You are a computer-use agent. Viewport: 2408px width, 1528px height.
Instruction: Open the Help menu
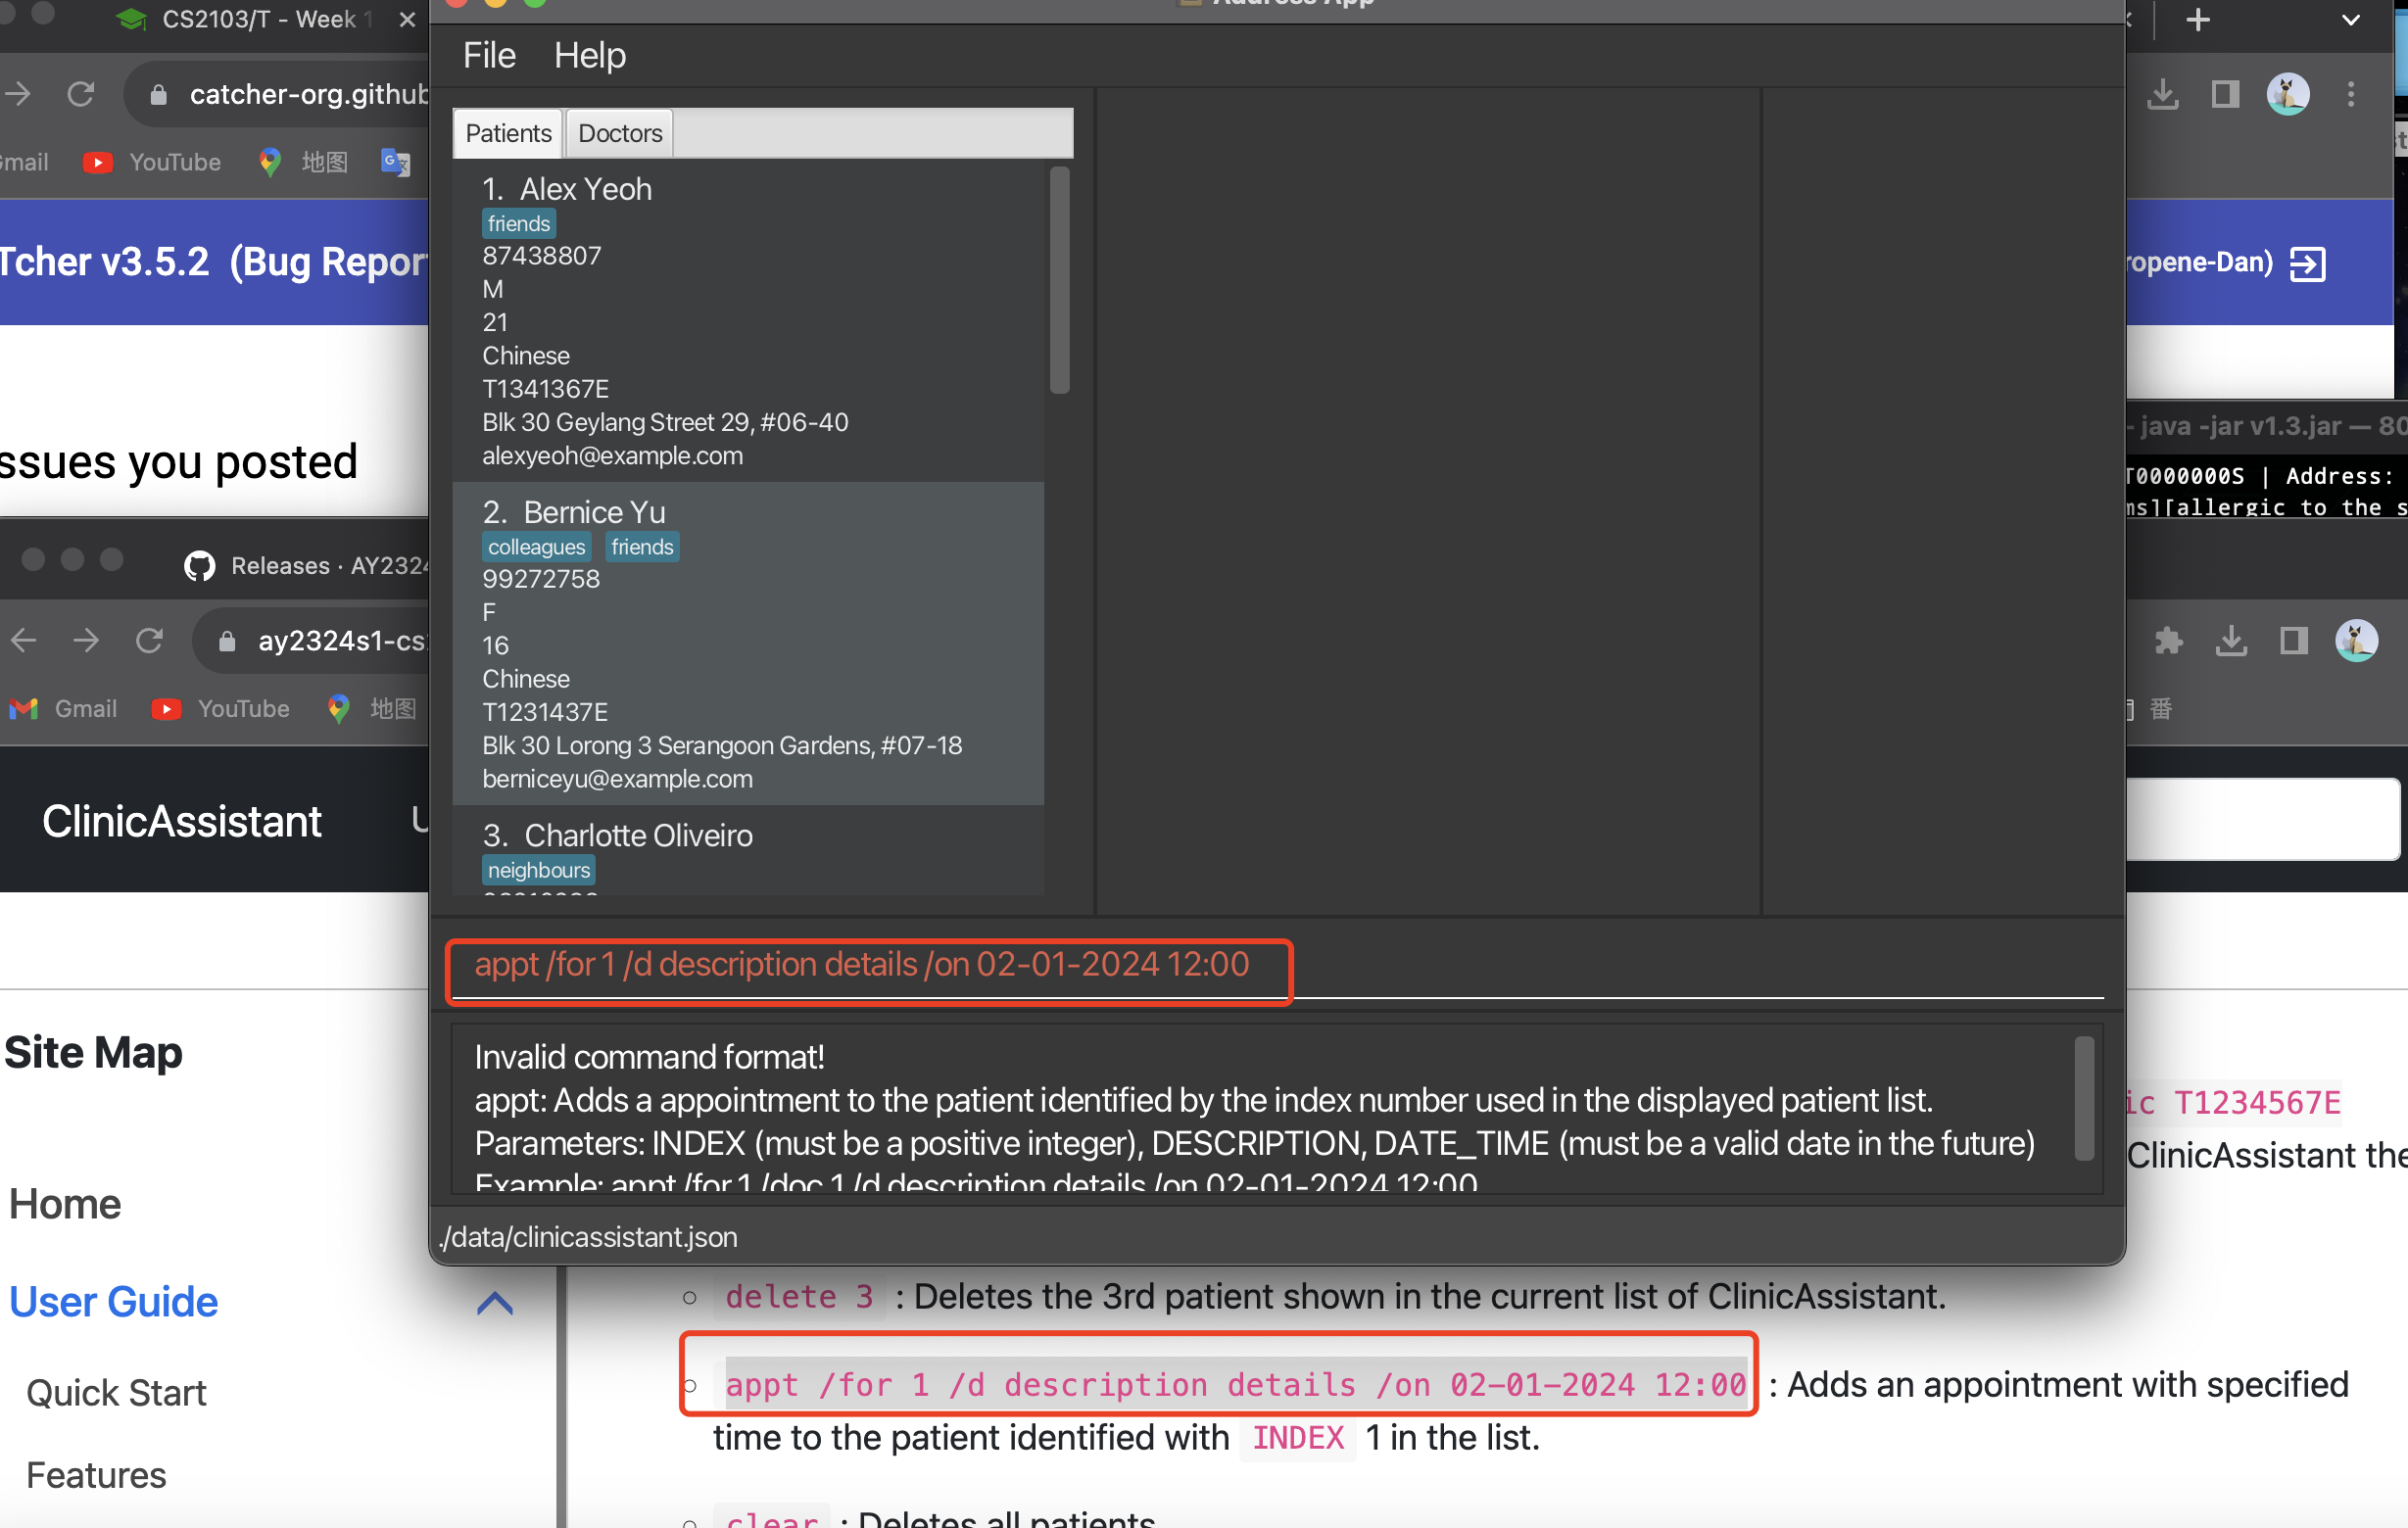click(590, 56)
